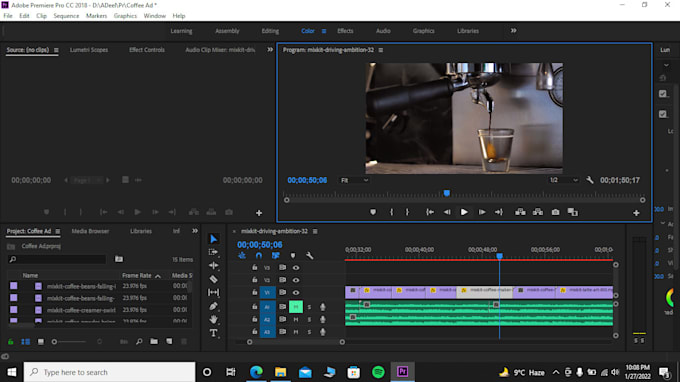Click Go to Out in Program monitor
This screenshot has width=680, height=382.
499,212
